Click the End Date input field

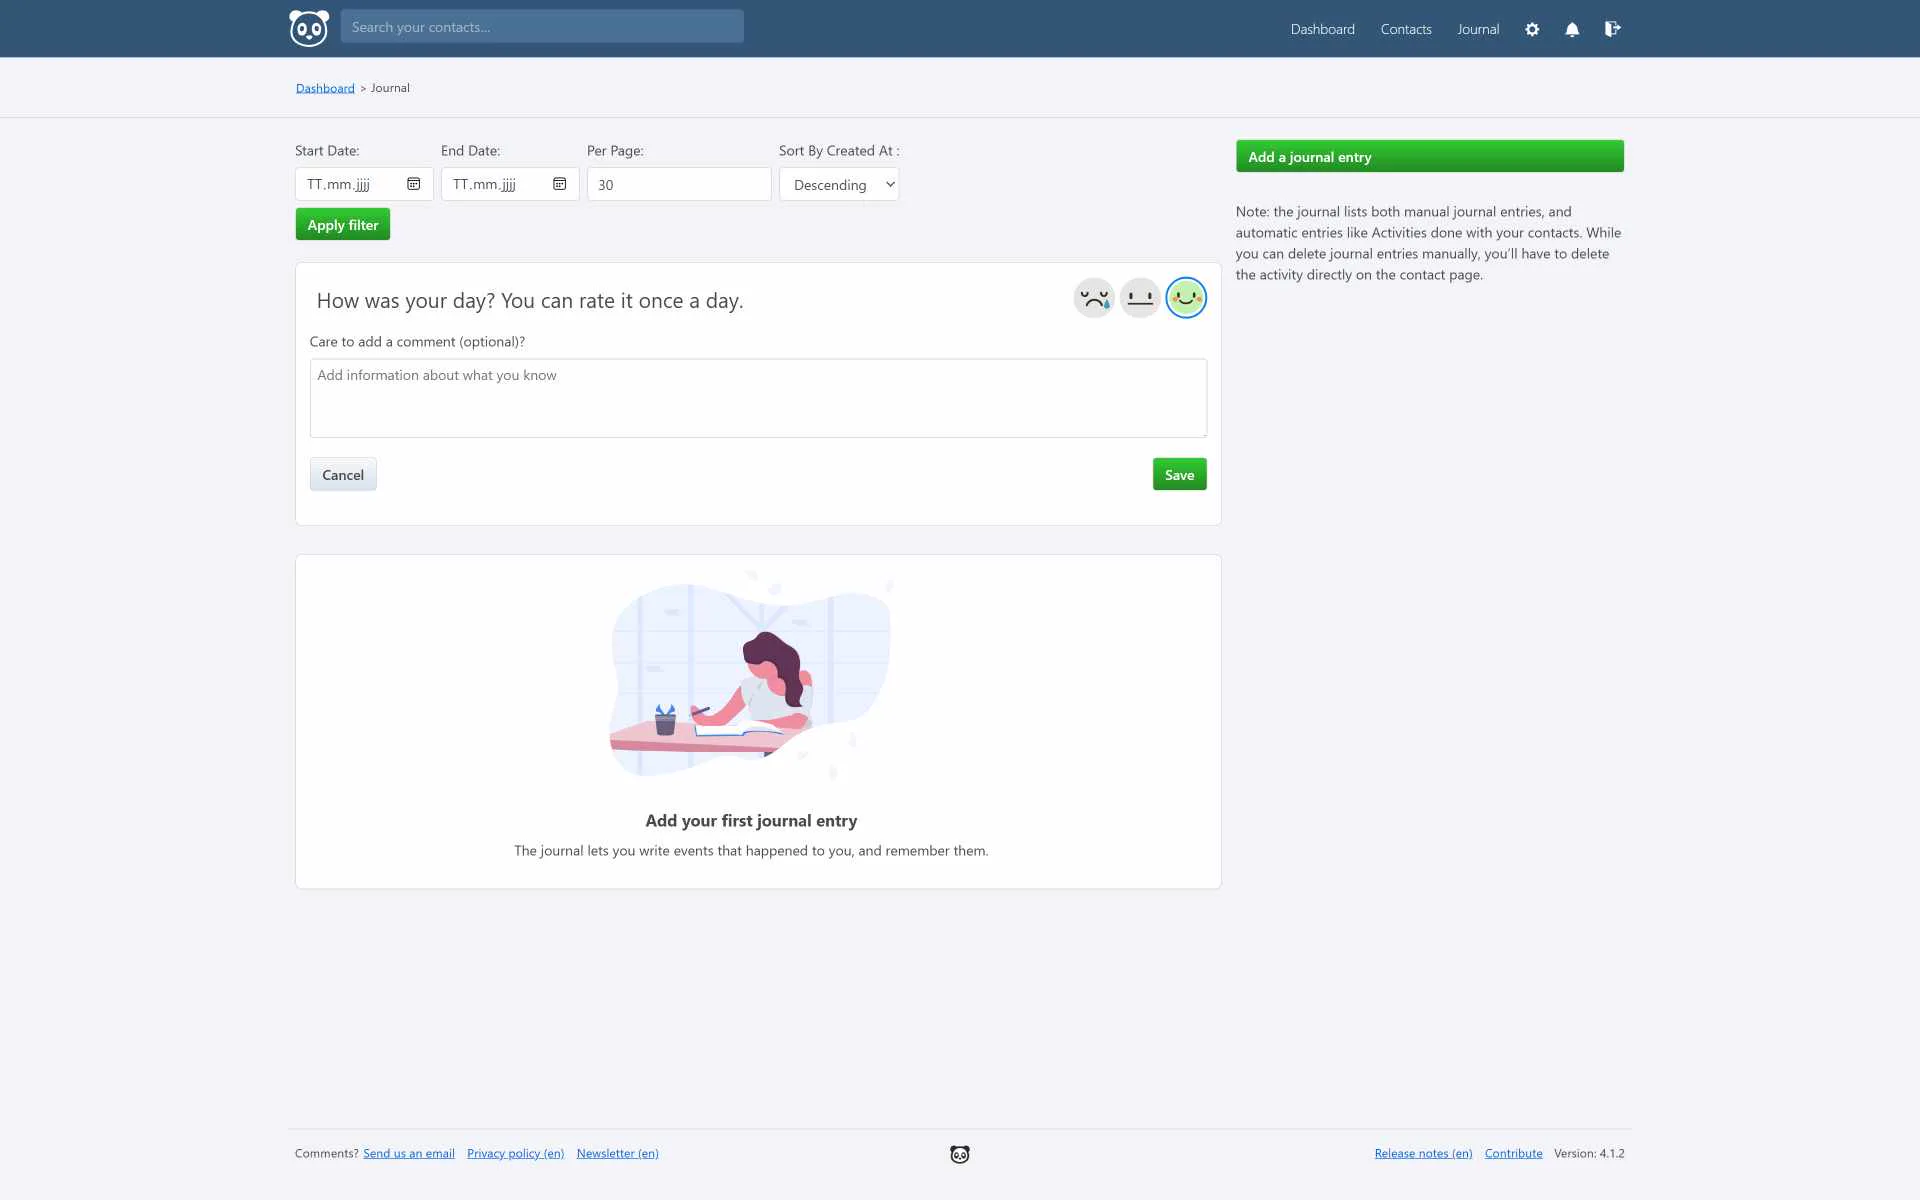(510, 184)
